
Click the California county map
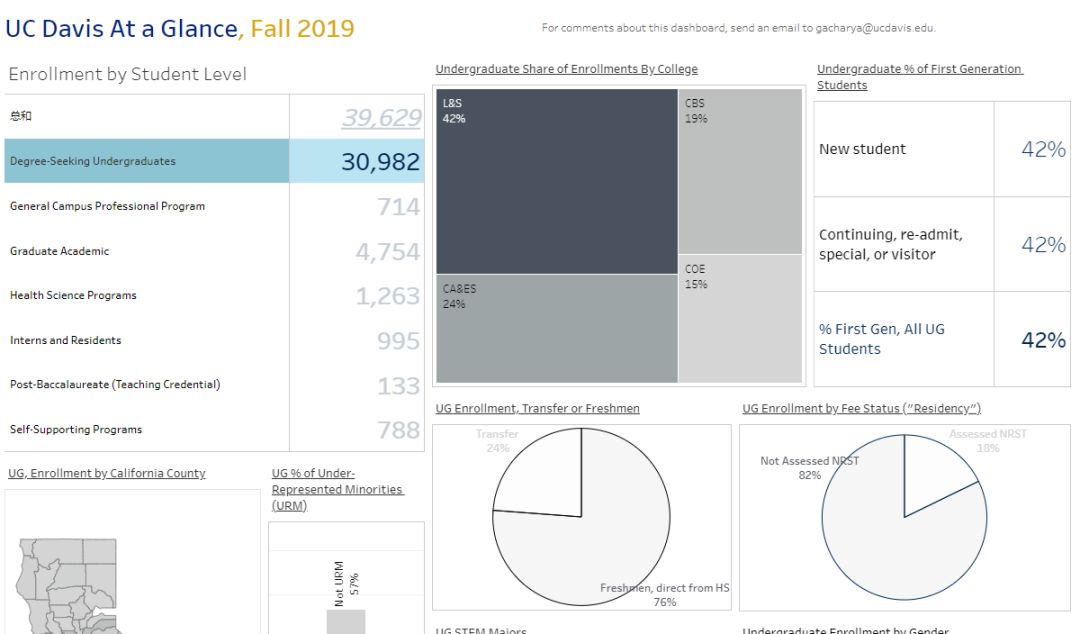[68, 586]
